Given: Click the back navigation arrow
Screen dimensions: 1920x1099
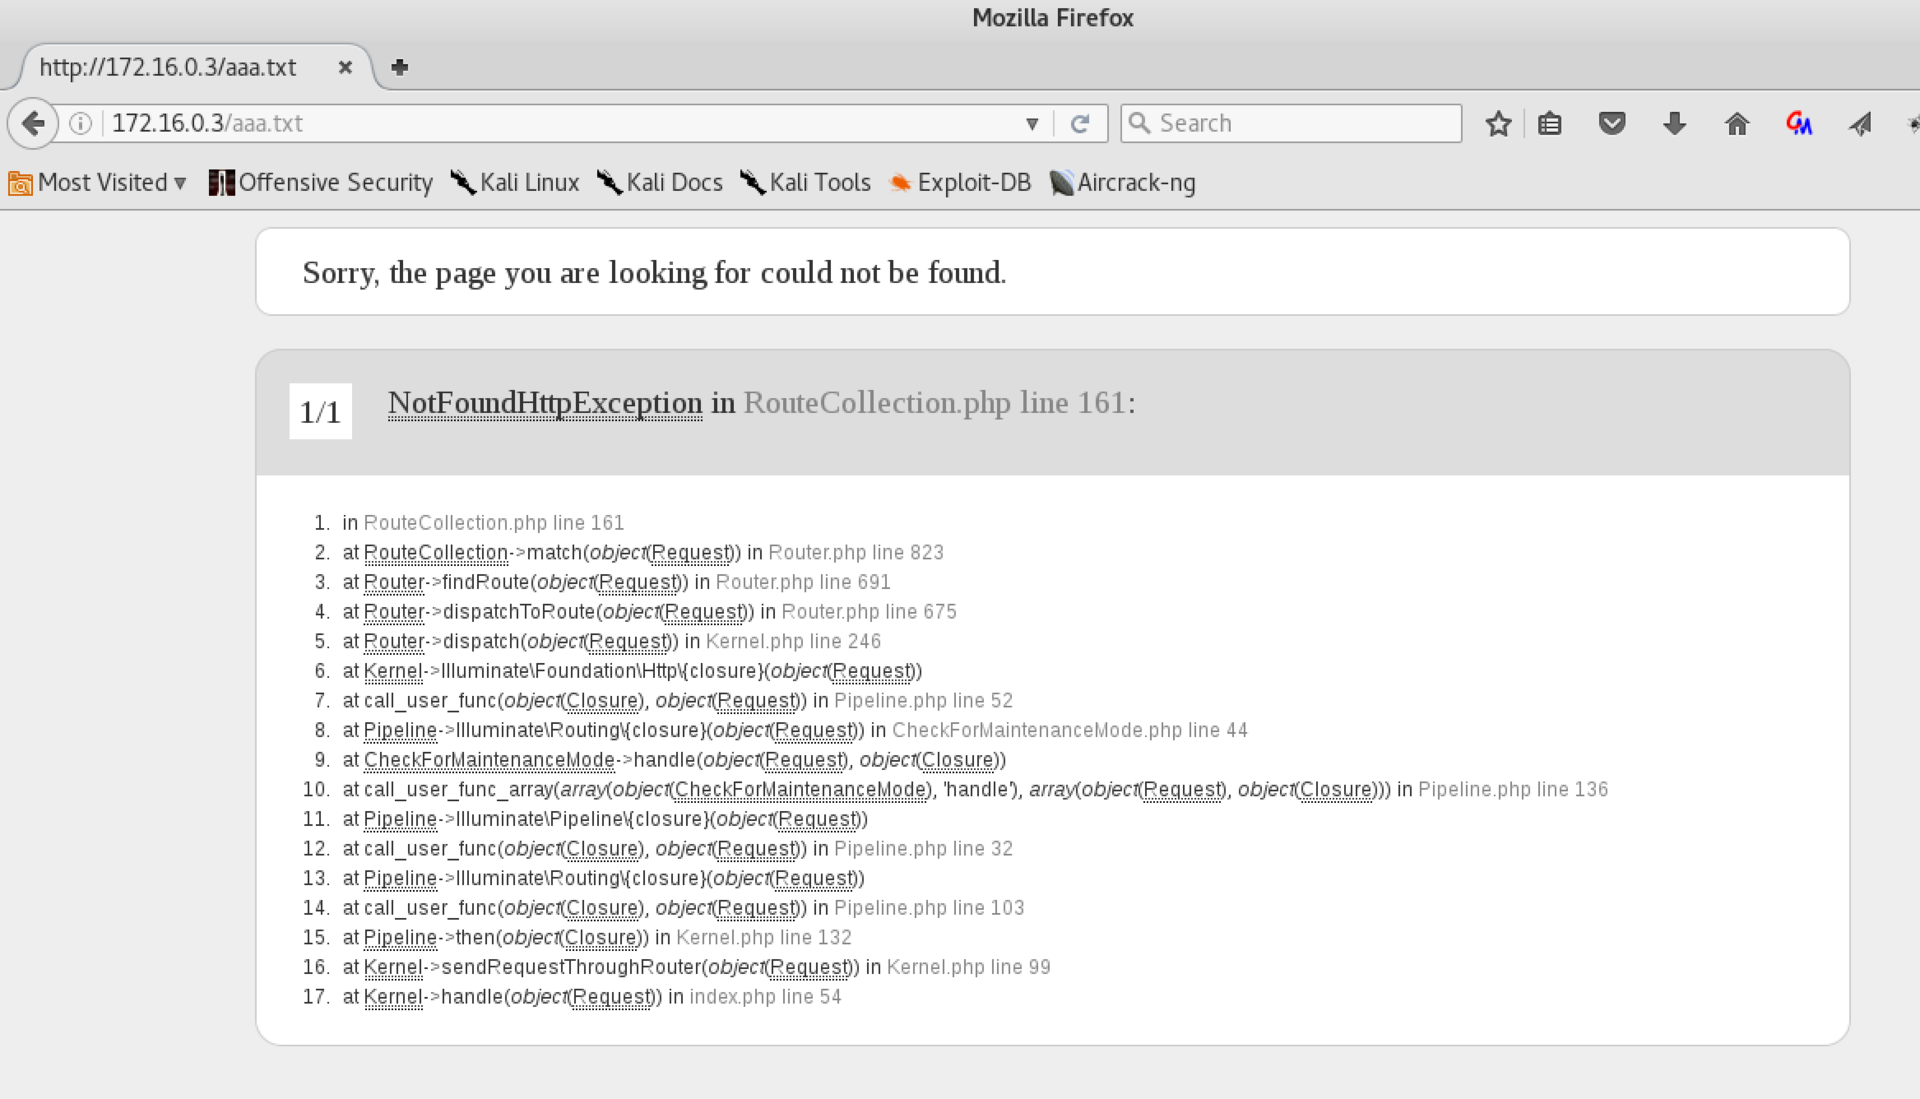Looking at the screenshot, I should pyautogui.click(x=33, y=123).
